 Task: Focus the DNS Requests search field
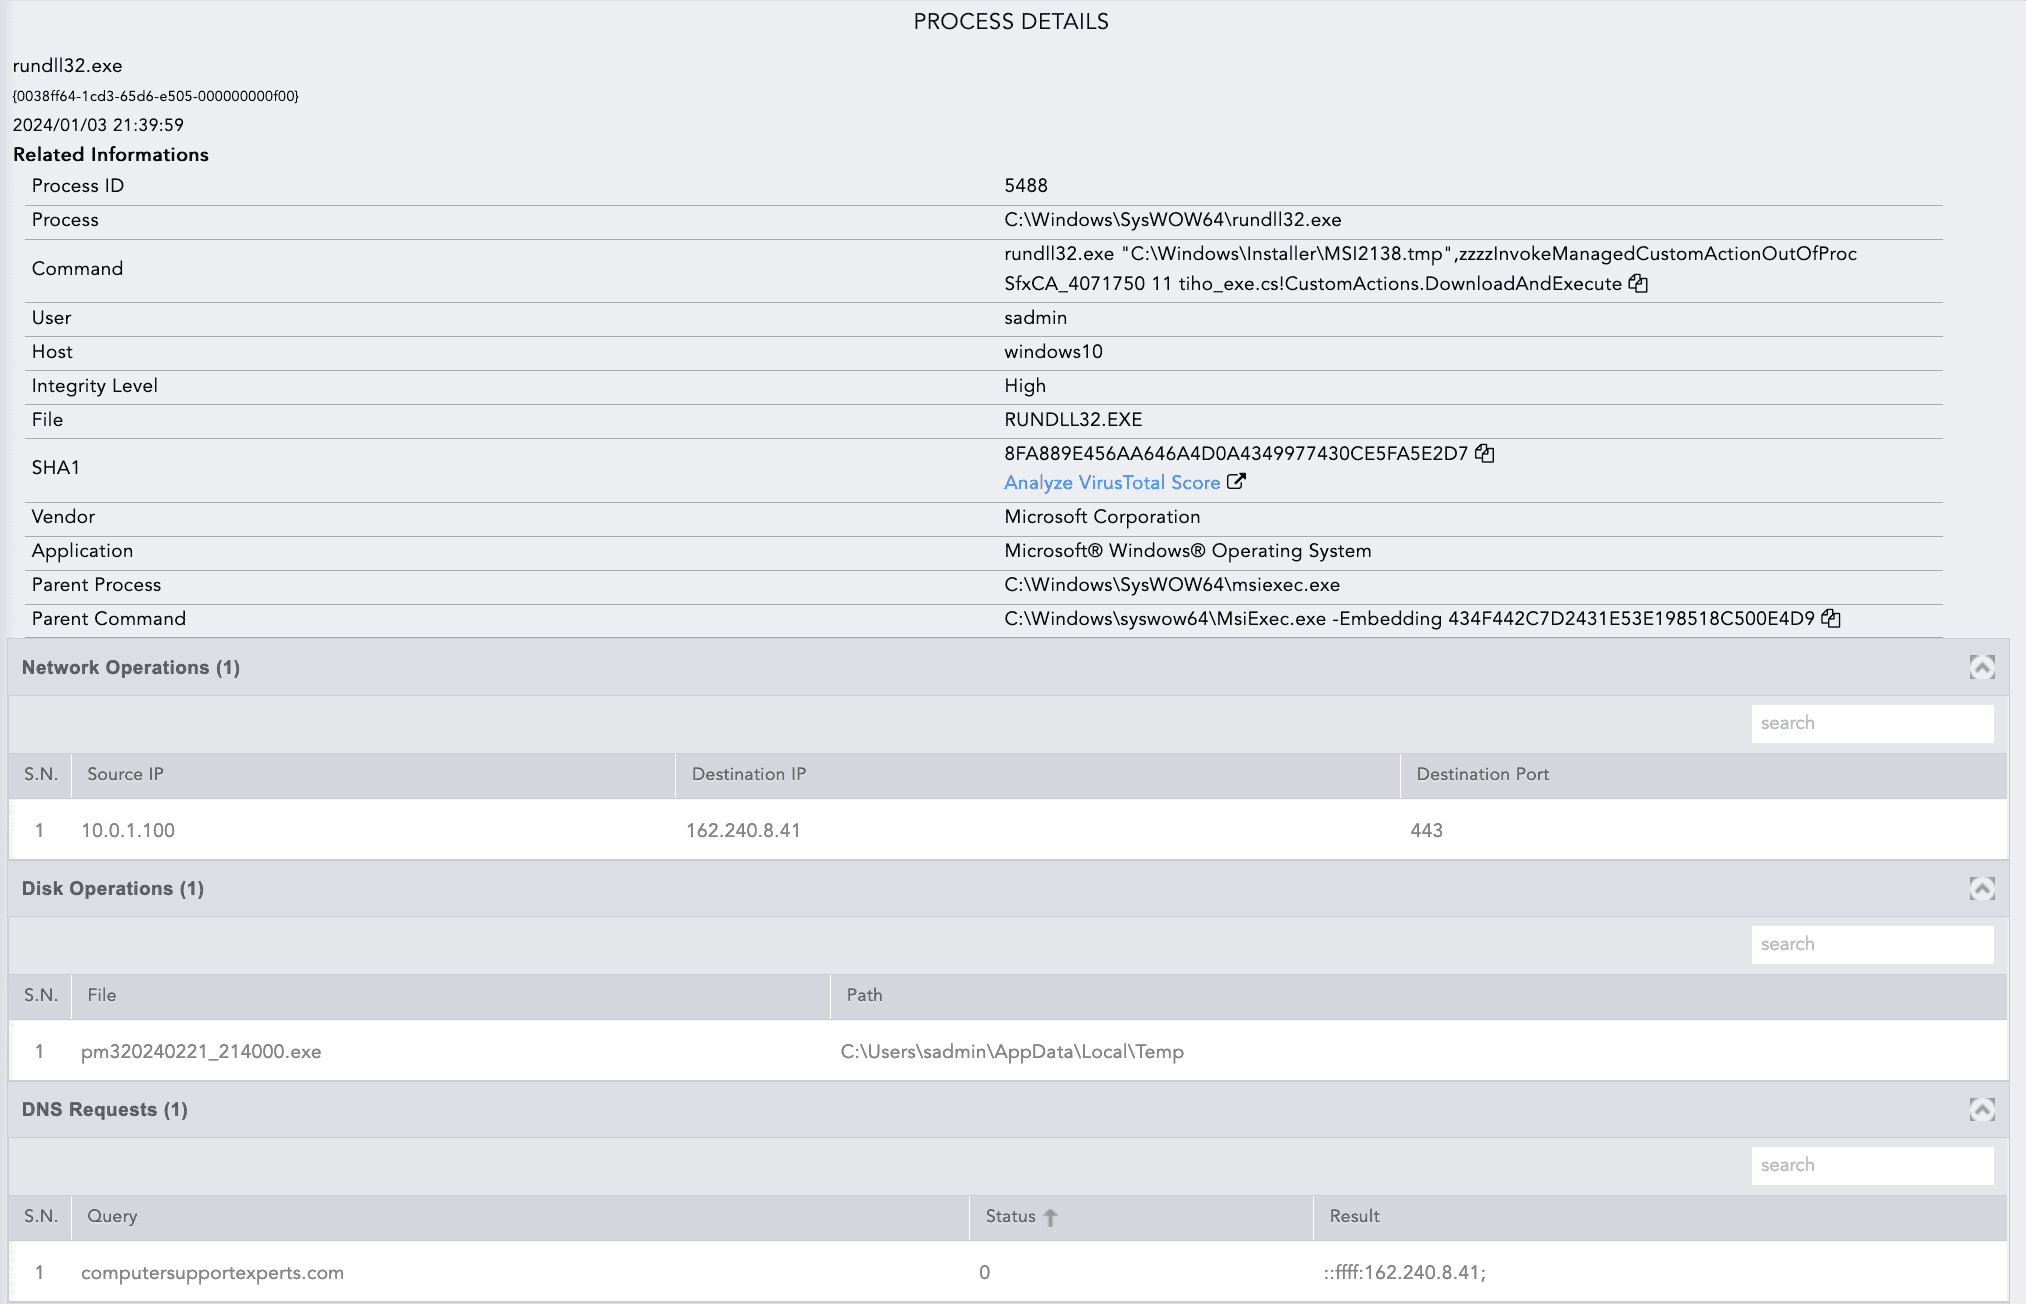(1872, 1165)
